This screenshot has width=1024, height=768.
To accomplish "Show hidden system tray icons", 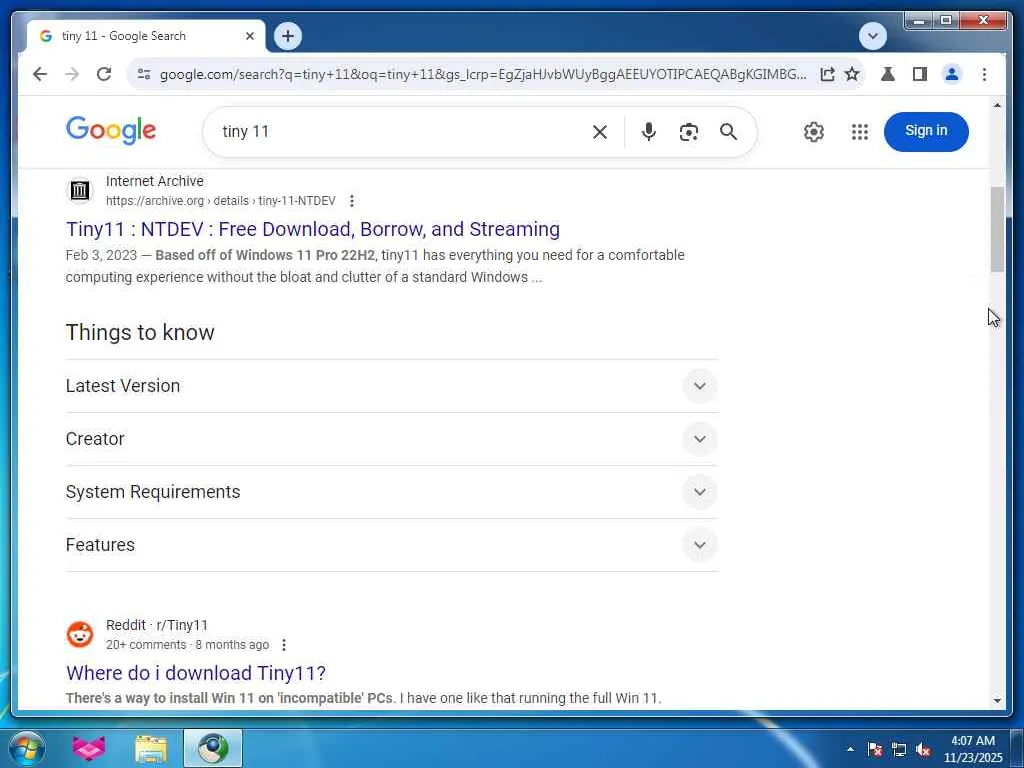I will tap(850, 749).
